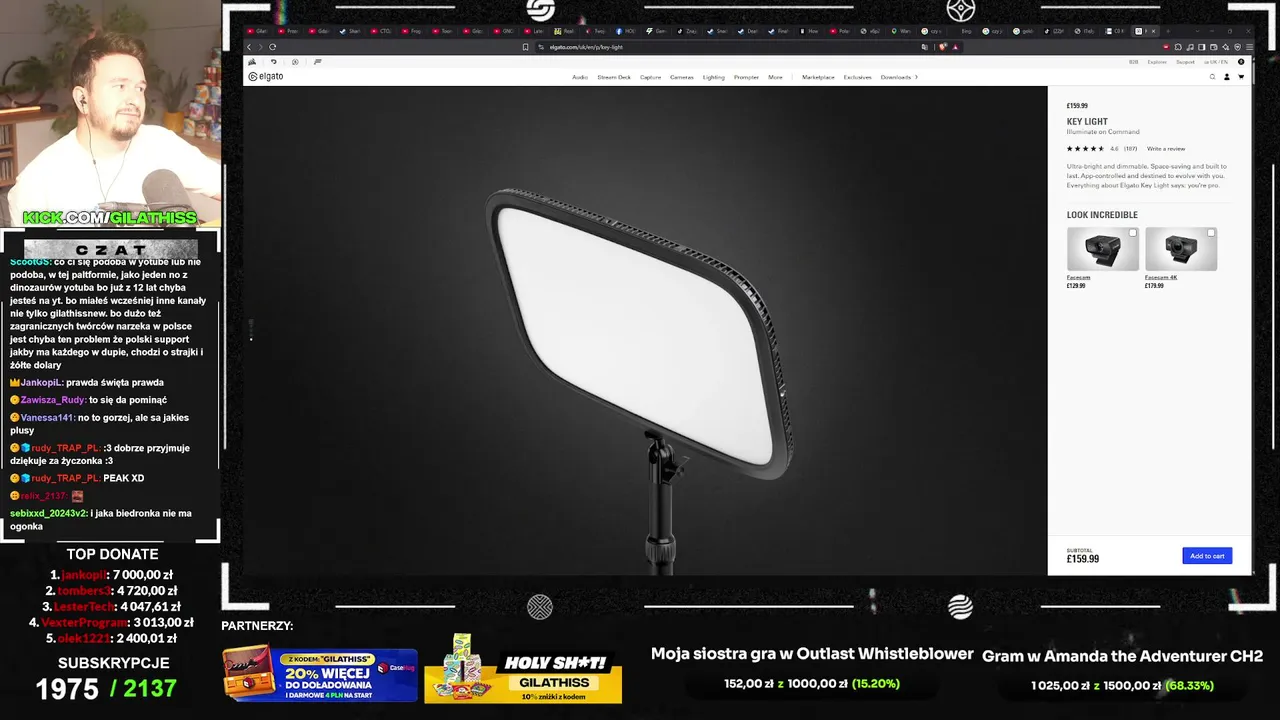Go back to the previous browser page
This screenshot has height=720, width=1280.
(249, 47)
